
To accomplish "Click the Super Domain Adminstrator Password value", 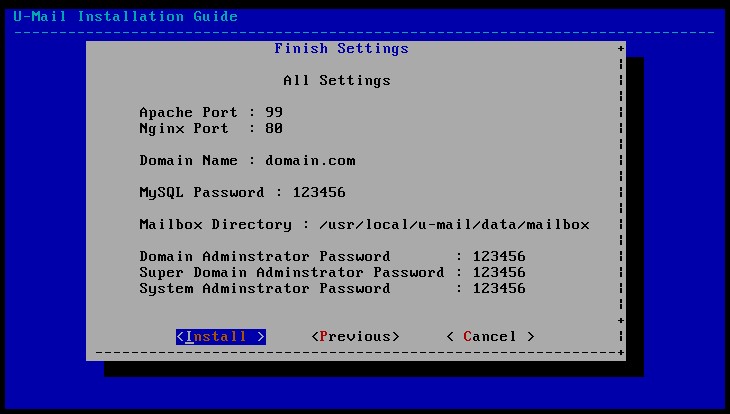I will (x=499, y=272).
